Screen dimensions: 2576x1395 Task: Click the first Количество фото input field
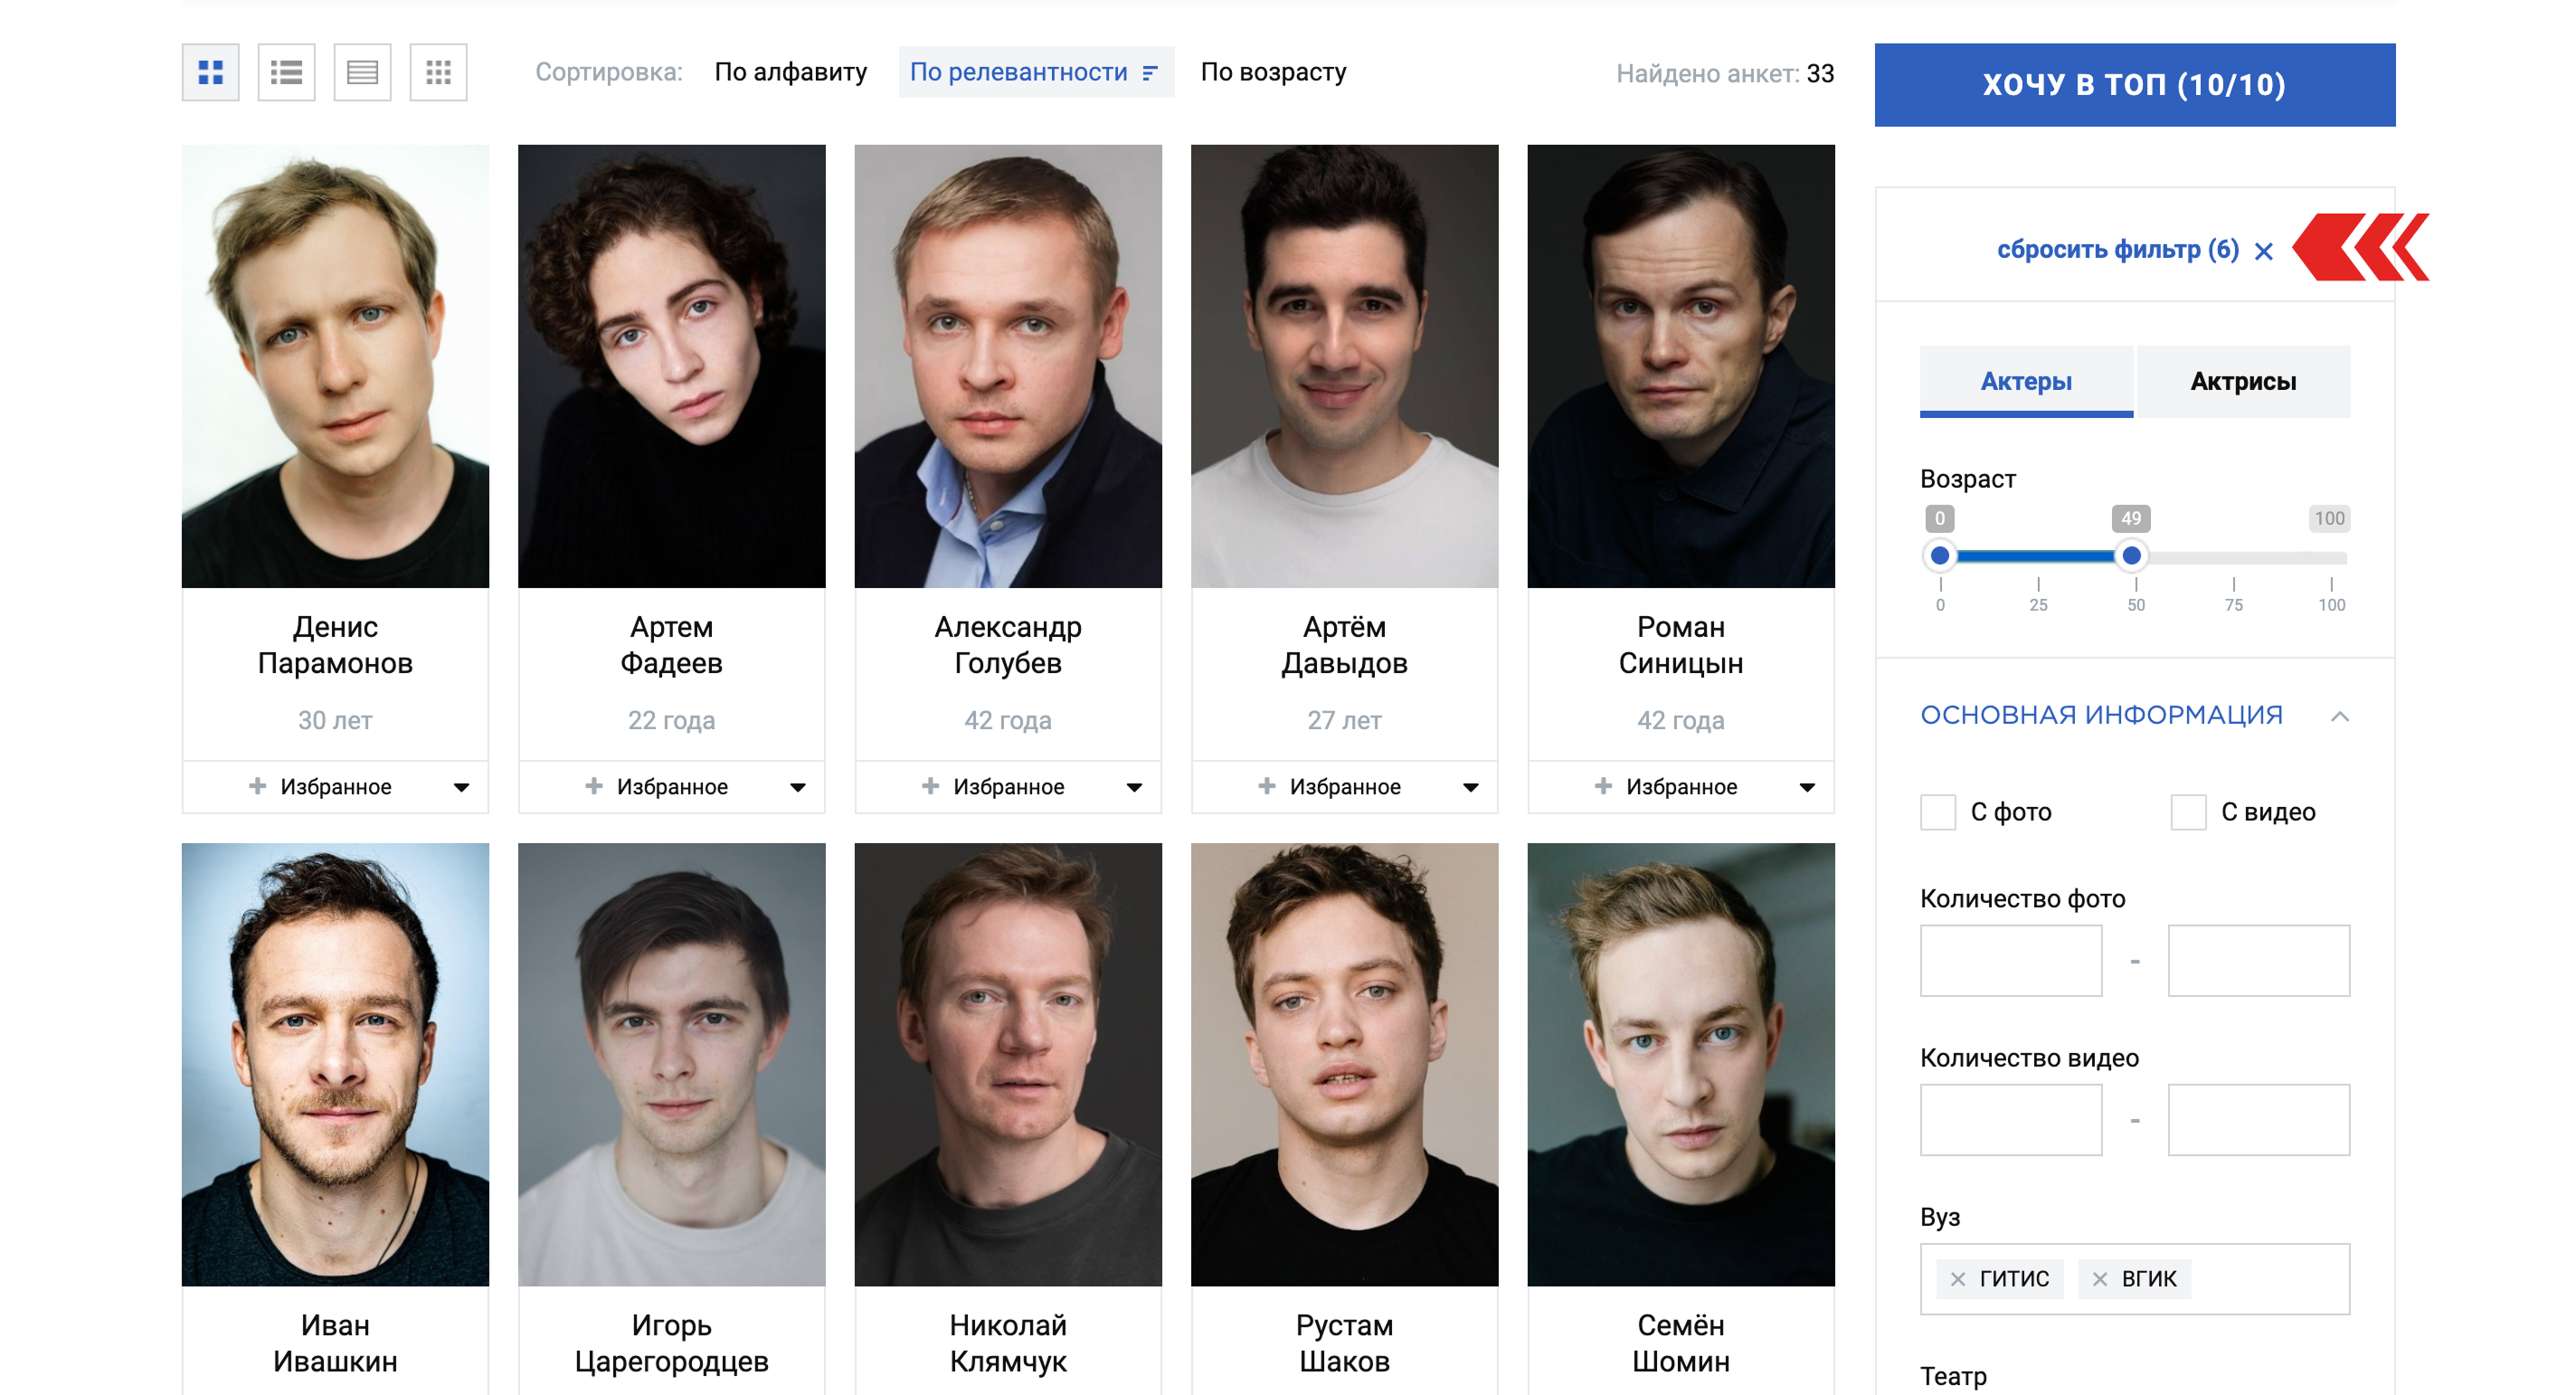tap(2010, 960)
